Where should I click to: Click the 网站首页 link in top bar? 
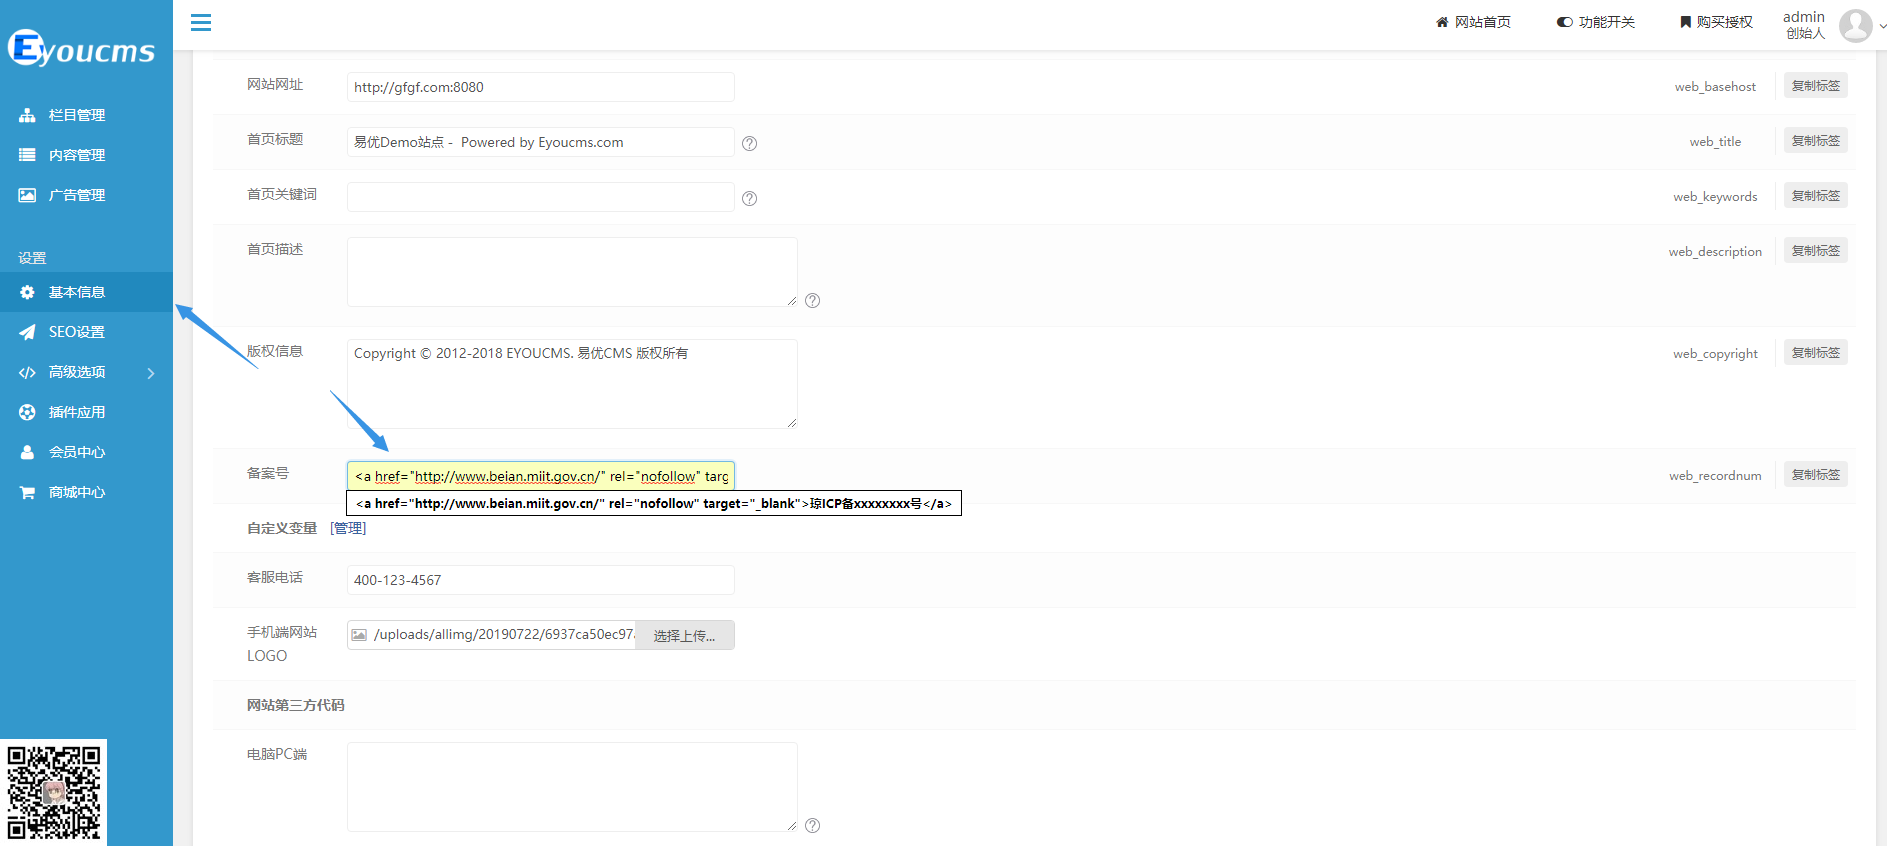coord(1473,22)
